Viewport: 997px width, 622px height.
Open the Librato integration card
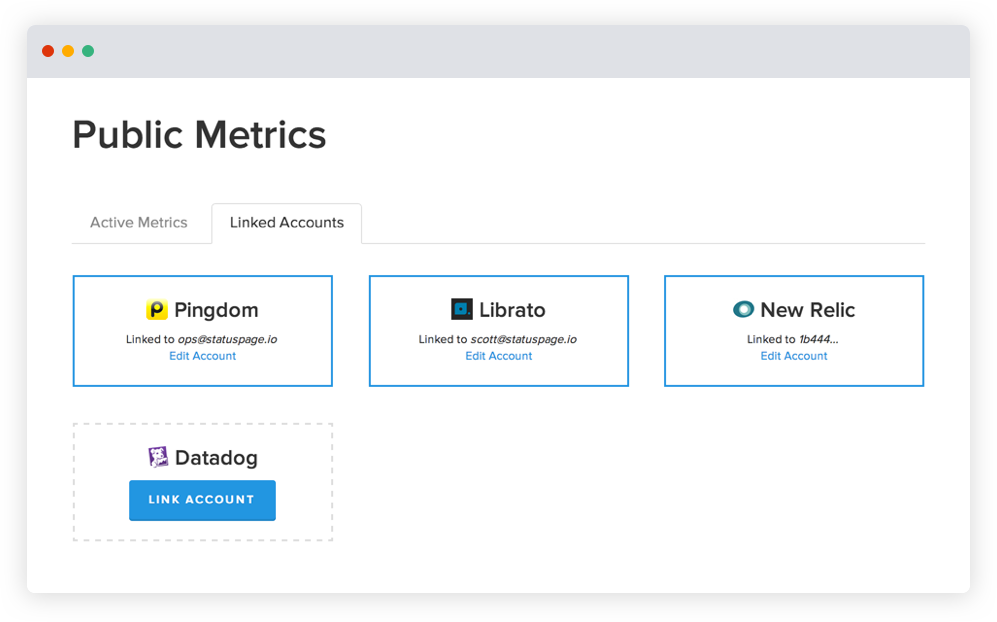pos(498,330)
